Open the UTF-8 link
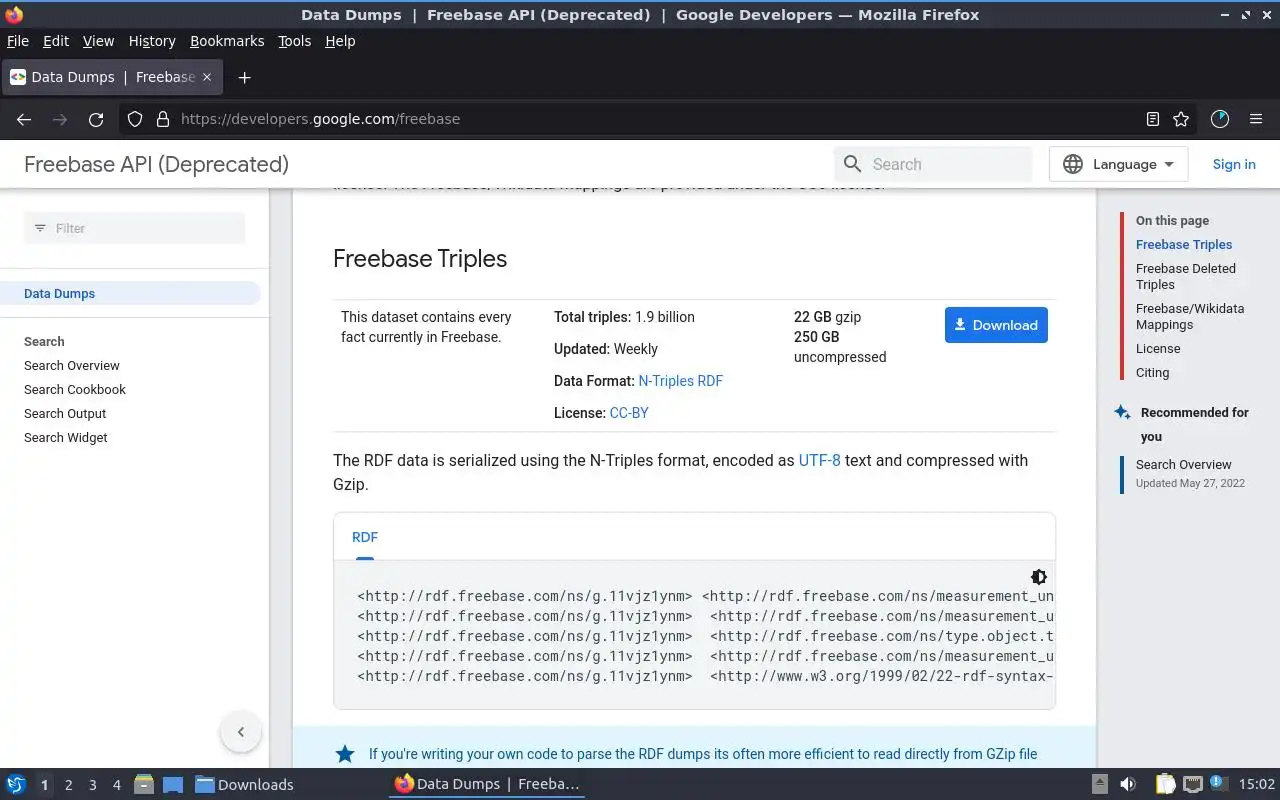 coord(819,461)
